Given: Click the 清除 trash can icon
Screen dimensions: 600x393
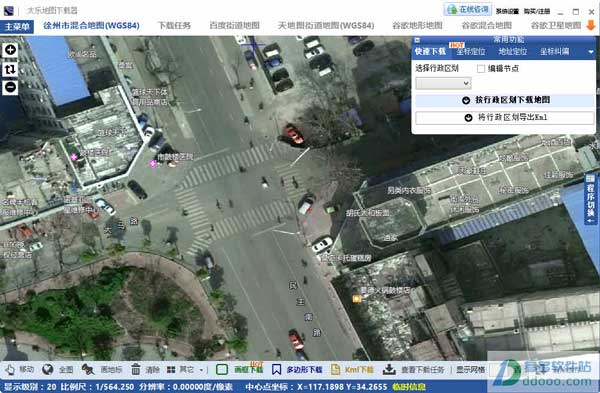Looking at the screenshot, I should coord(135,369).
